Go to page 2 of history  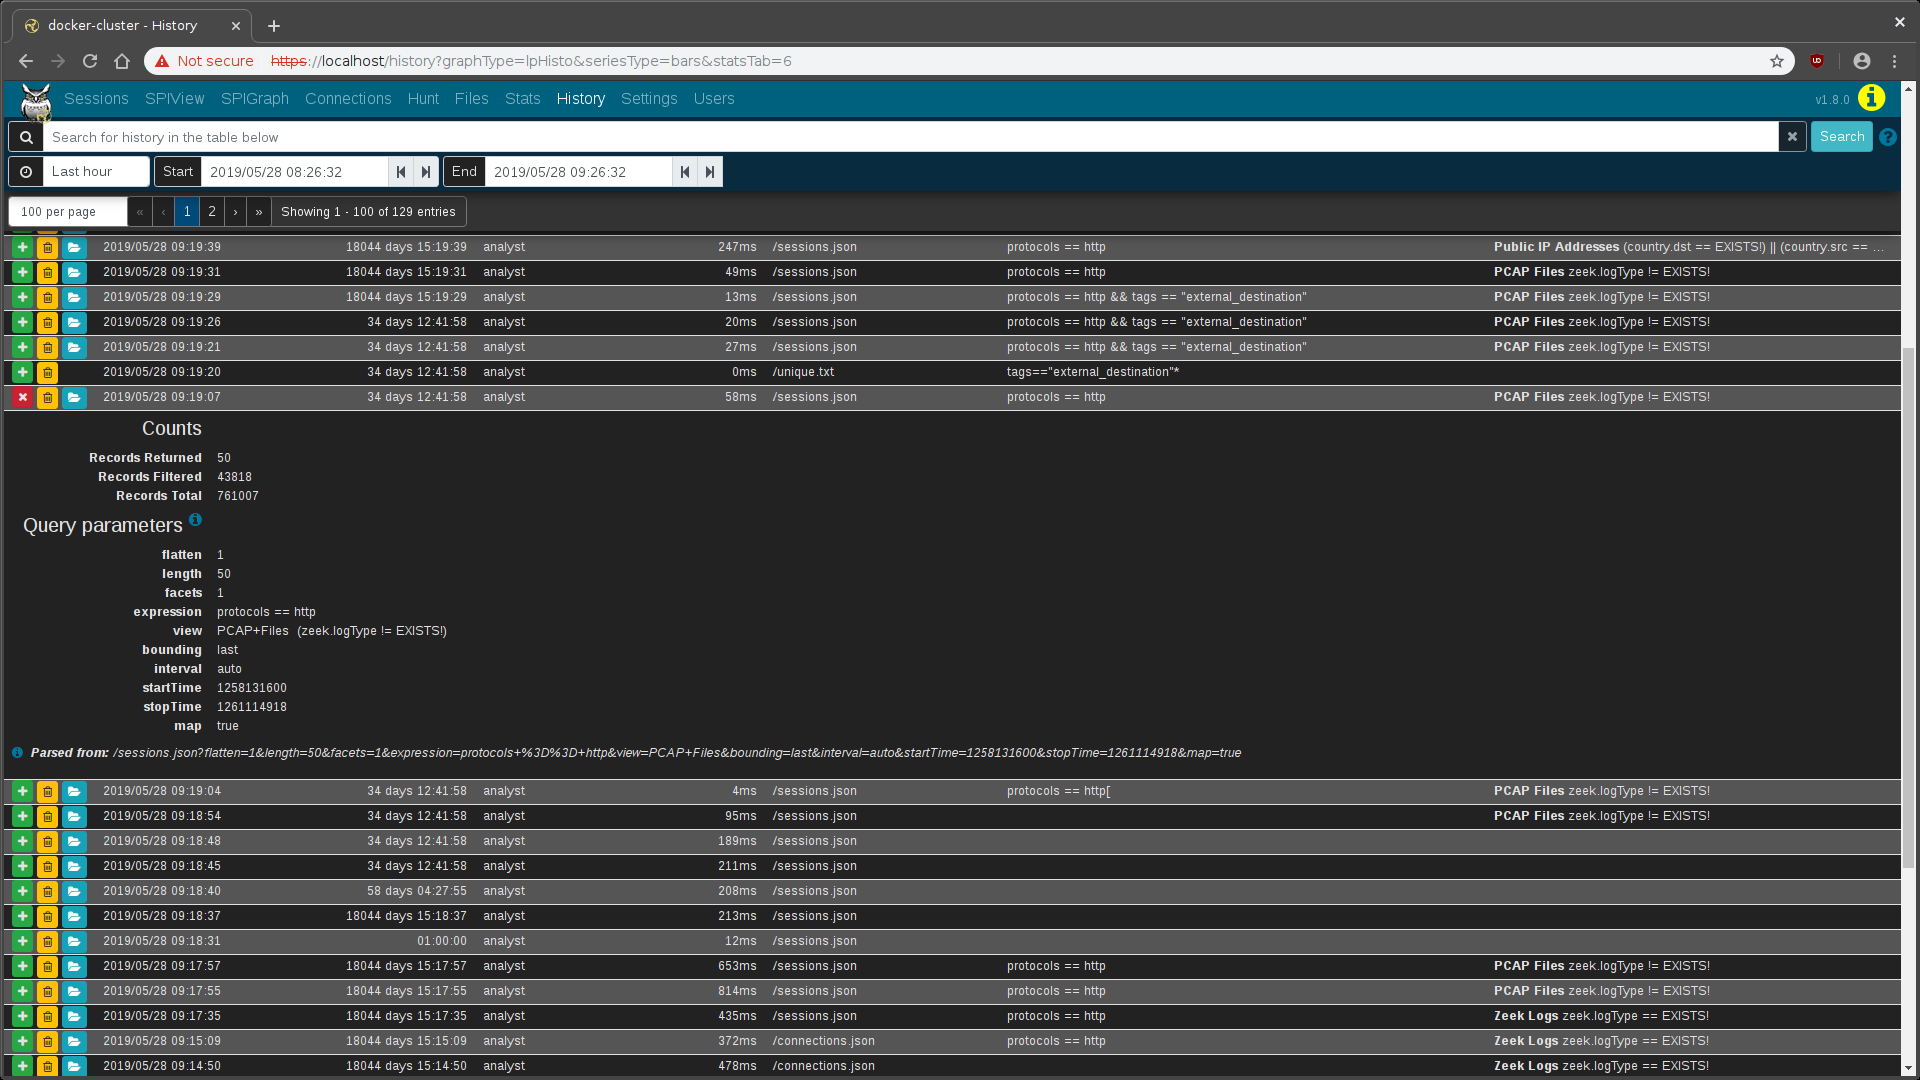click(212, 212)
